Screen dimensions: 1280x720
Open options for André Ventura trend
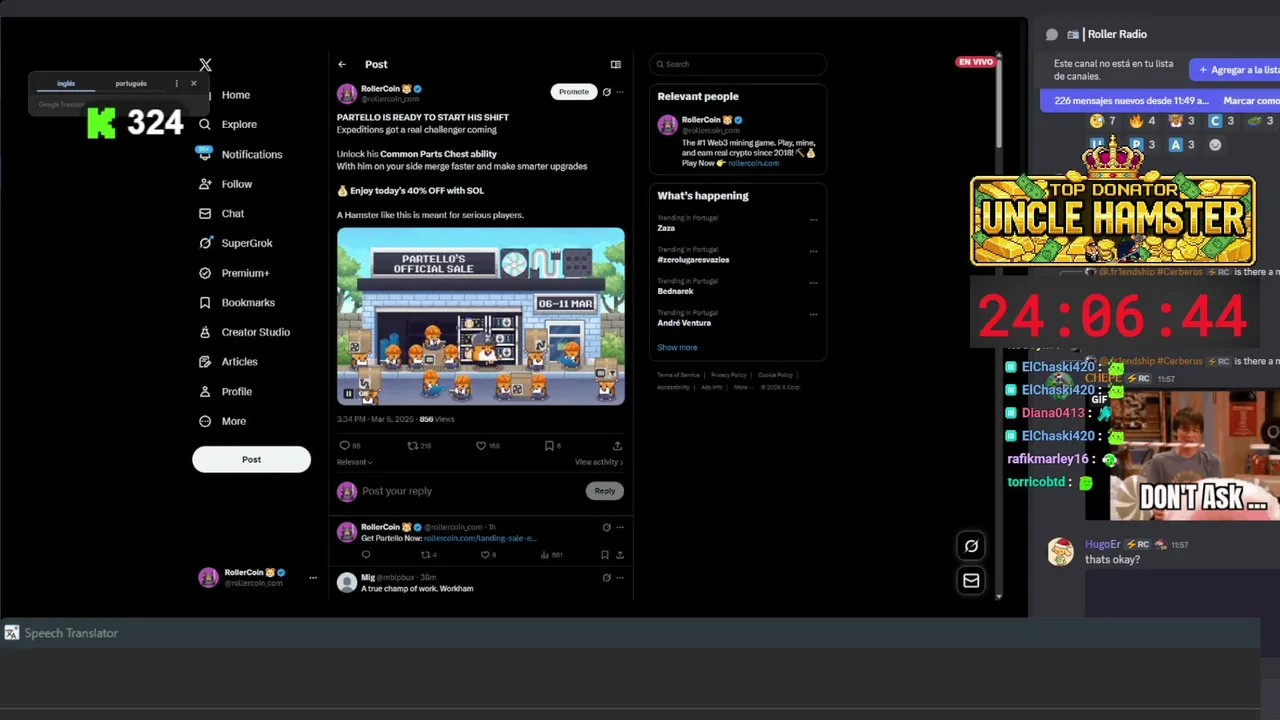(x=813, y=314)
